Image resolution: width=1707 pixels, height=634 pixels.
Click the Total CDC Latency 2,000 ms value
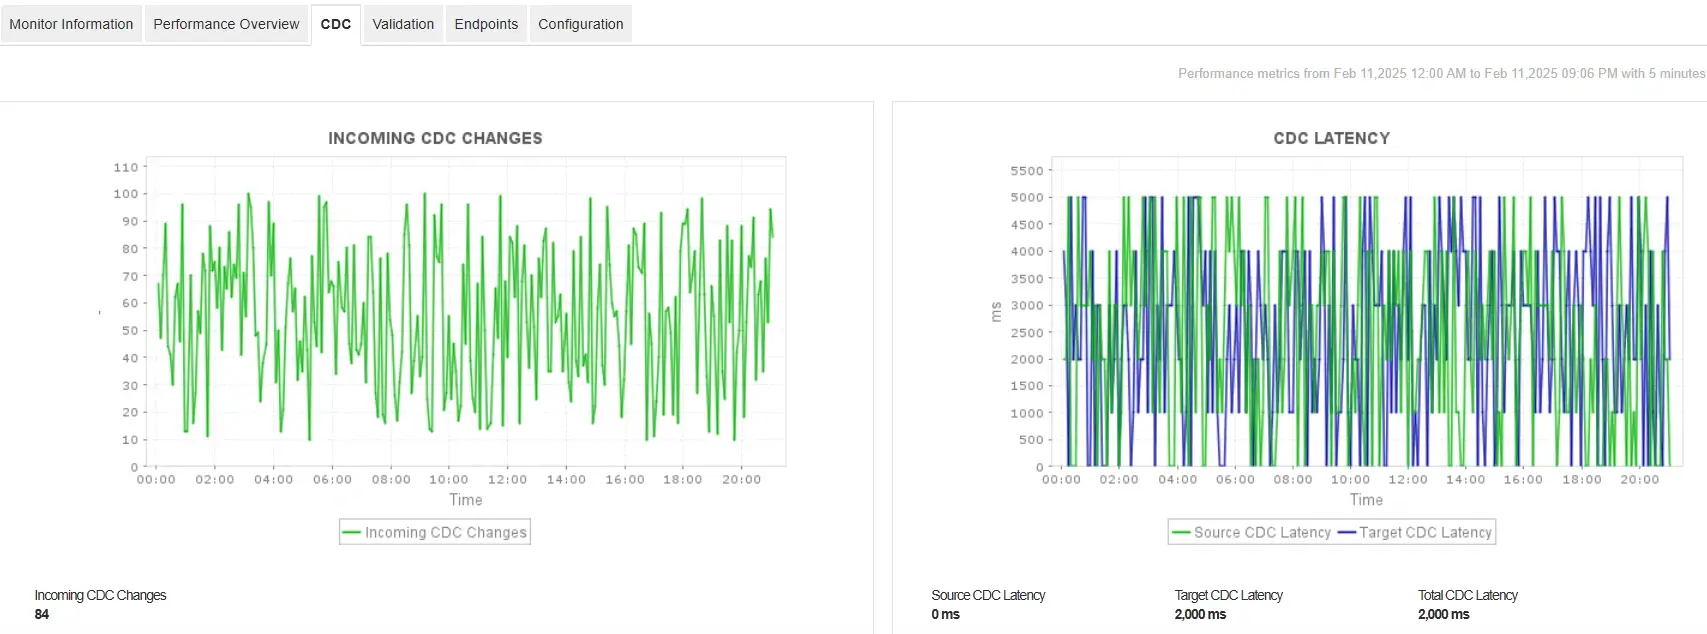(1443, 614)
